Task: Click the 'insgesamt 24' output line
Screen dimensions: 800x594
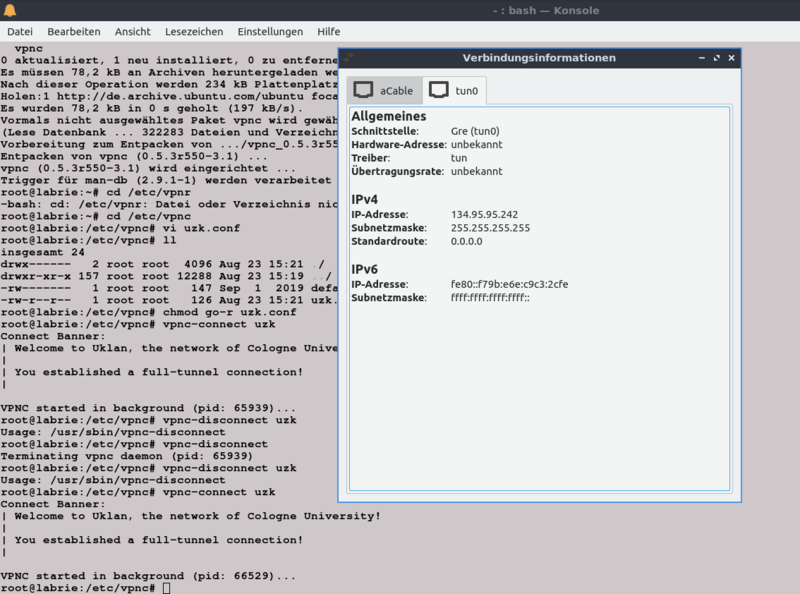Action: point(42,252)
